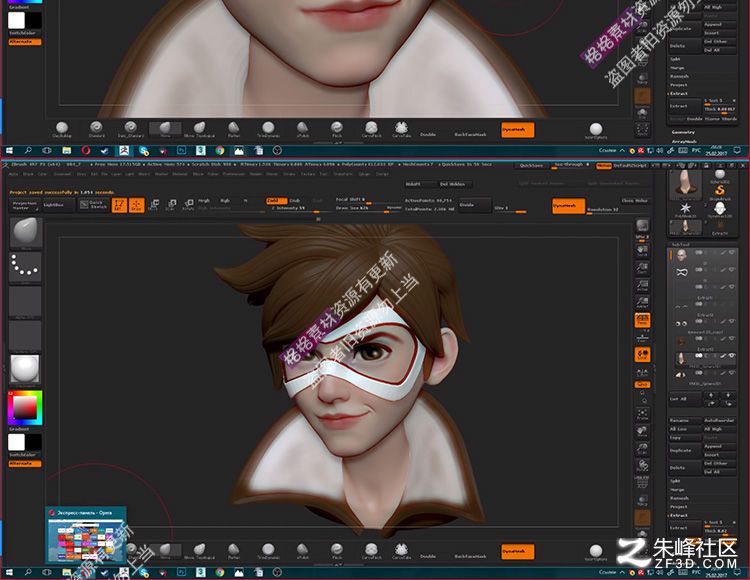
Task: Open the Dots stroke type selector, lower window
Action: [x=26, y=266]
